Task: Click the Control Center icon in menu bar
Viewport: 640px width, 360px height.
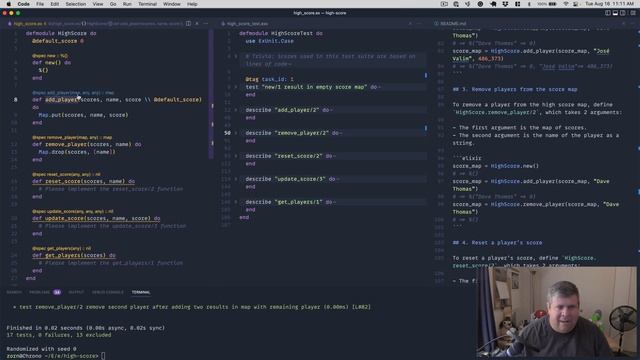Action: point(576,4)
